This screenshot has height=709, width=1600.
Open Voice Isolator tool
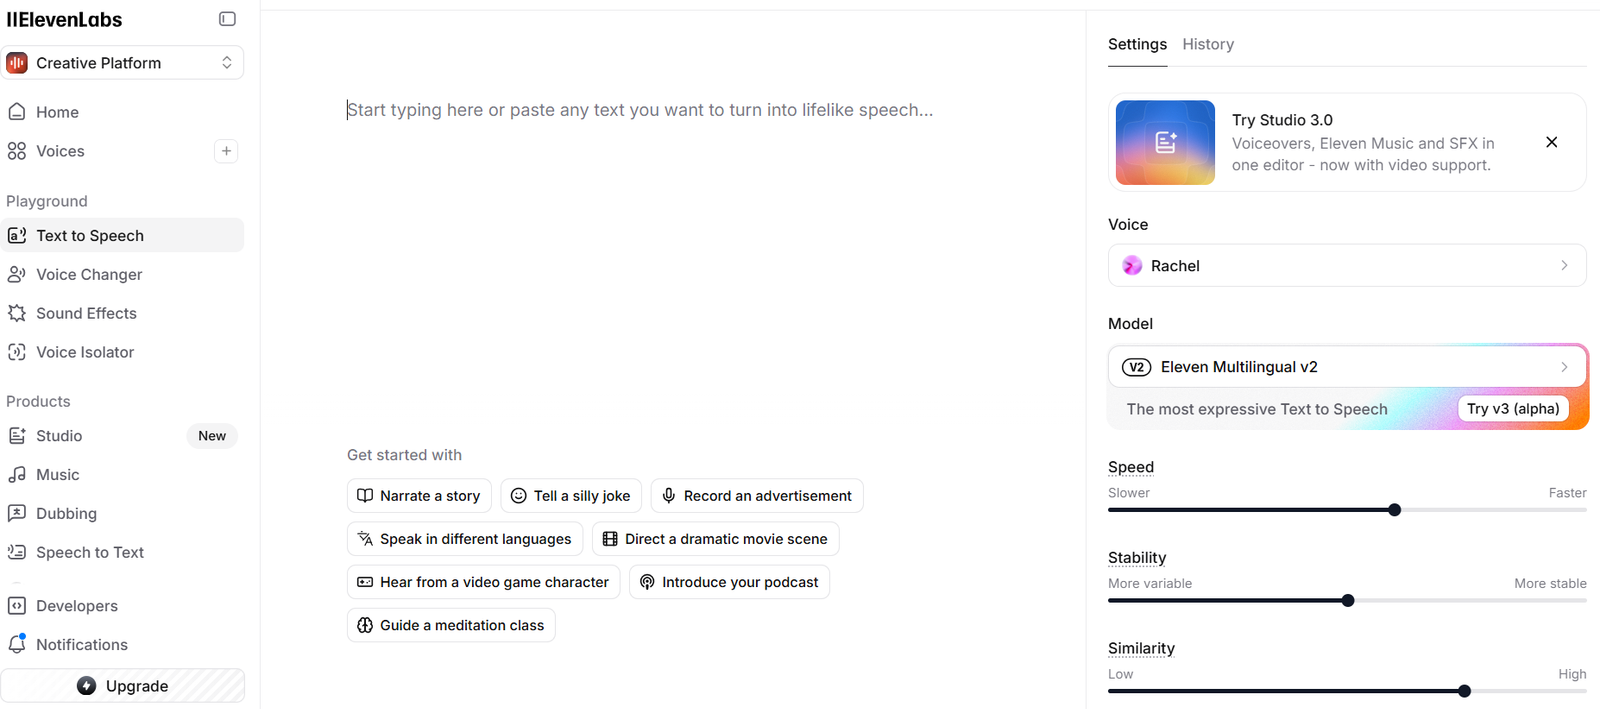pyautogui.click(x=85, y=352)
